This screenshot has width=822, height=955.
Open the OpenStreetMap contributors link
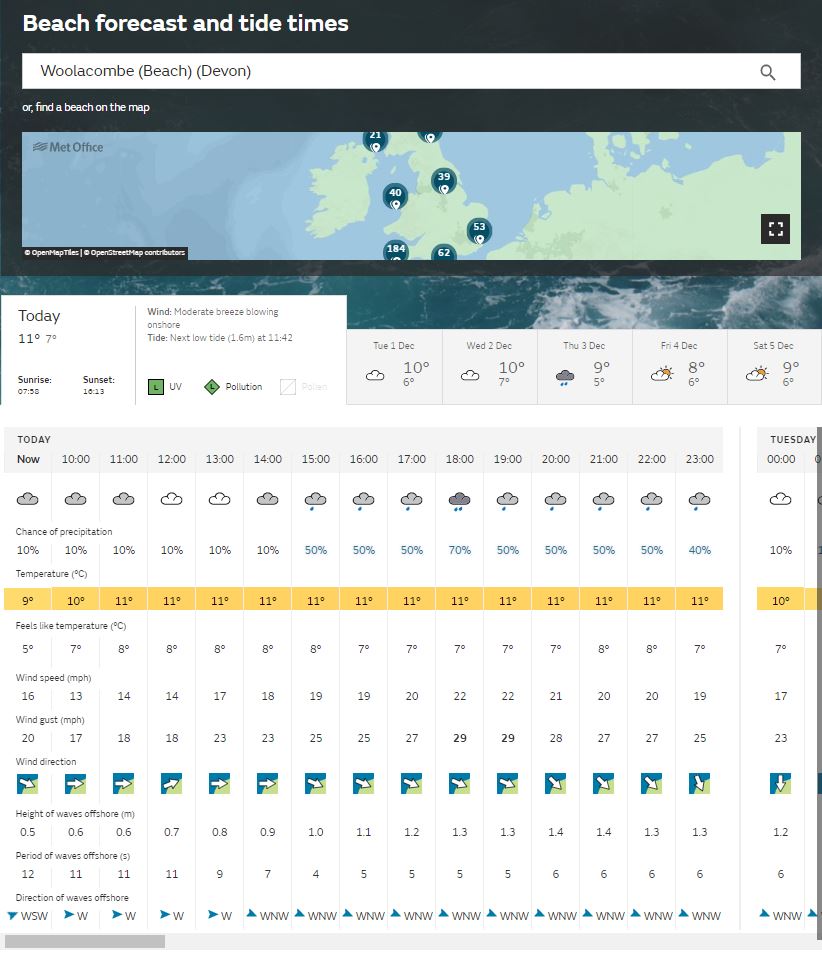click(135, 253)
